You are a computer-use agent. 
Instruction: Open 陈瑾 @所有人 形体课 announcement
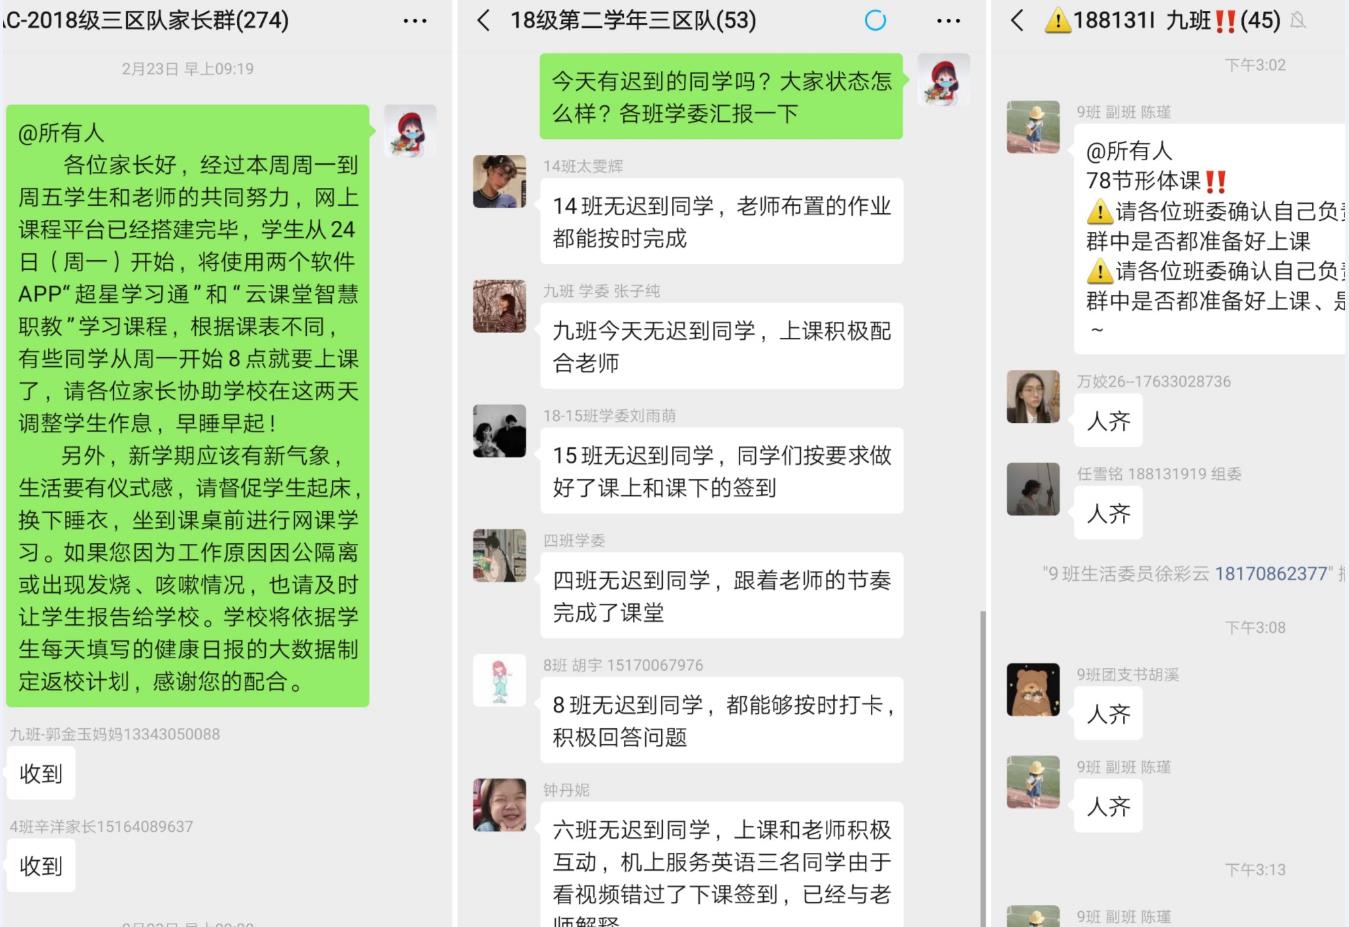1212,239
